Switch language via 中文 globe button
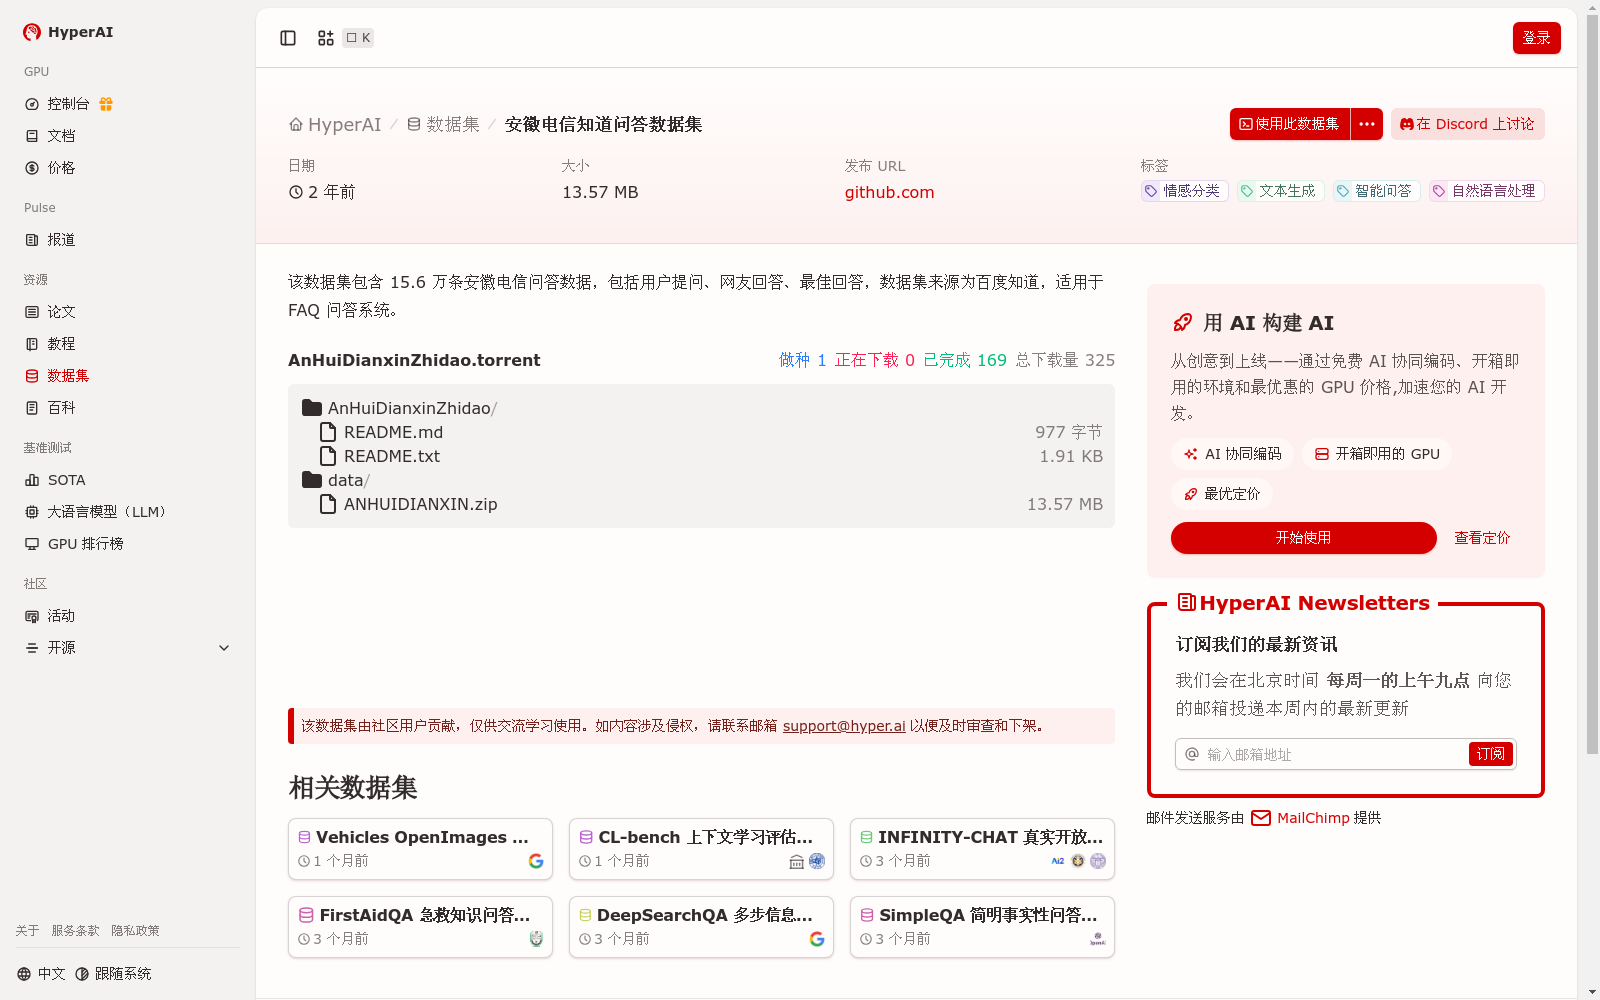Screen dimensions: 1600x1000 point(41,974)
